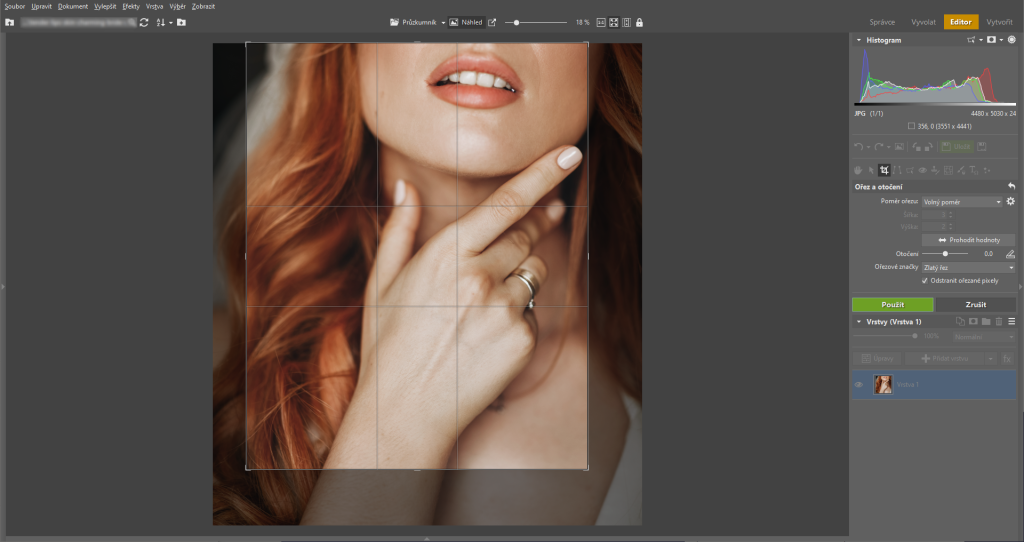Click the horizon leveling tool icon
1024x542 pixels.
point(1010,253)
